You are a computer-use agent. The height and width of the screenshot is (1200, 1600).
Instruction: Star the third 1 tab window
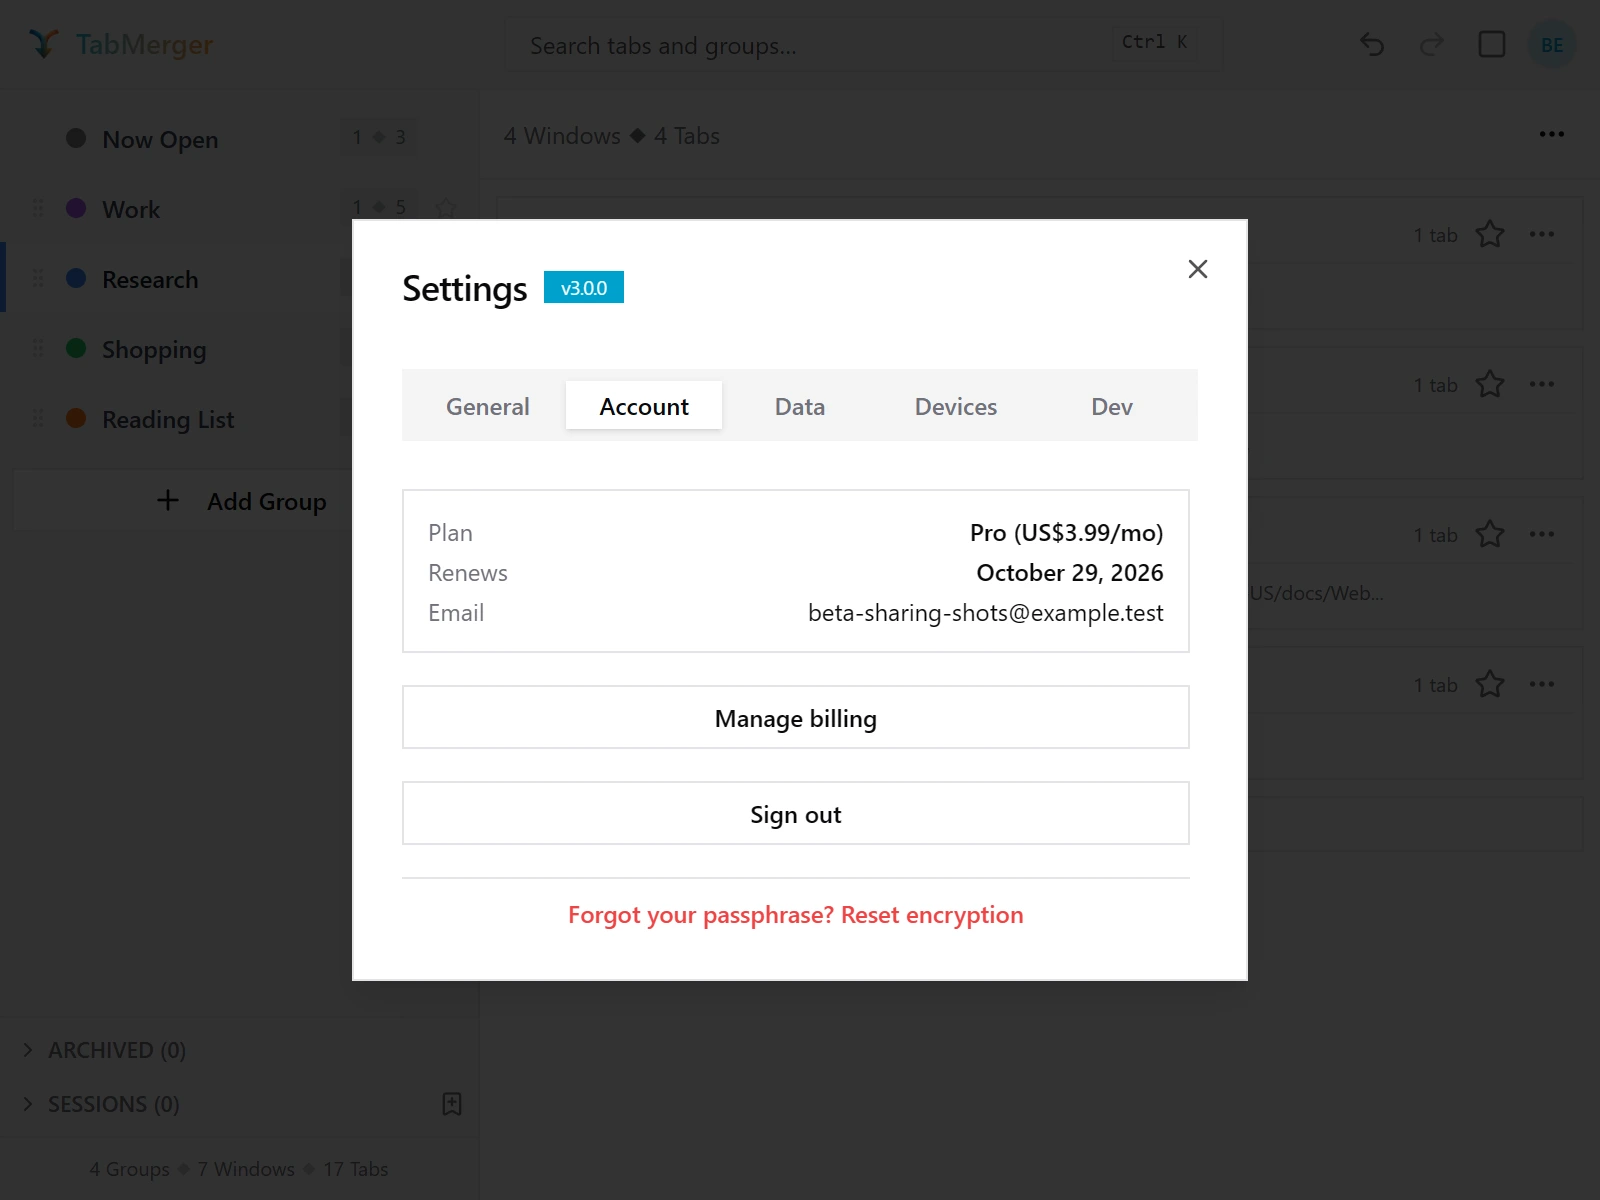pos(1490,534)
